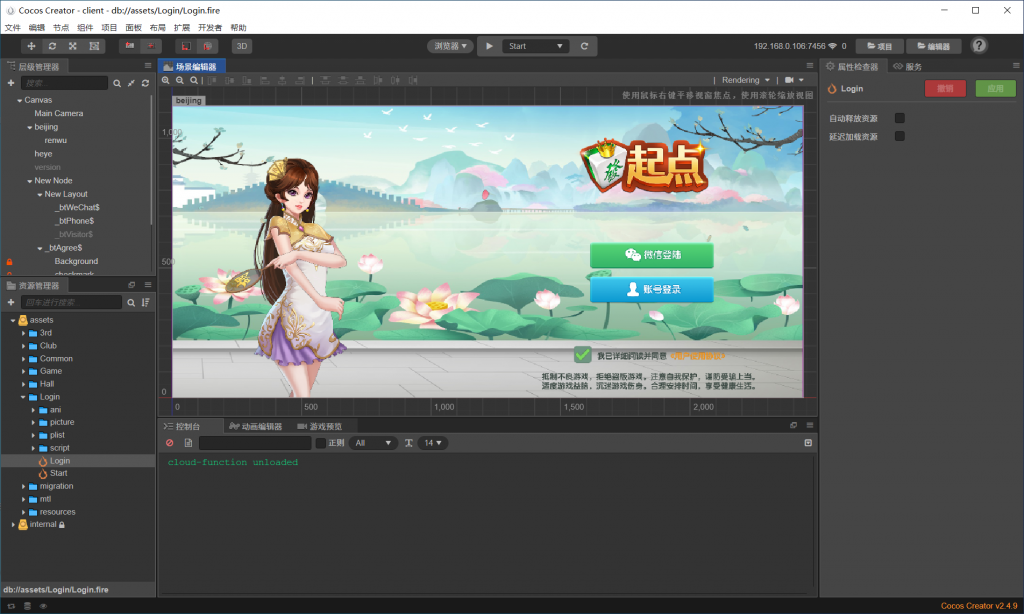This screenshot has height=614, width=1024.
Task: Select the rotate transform tool
Action: (x=52, y=46)
